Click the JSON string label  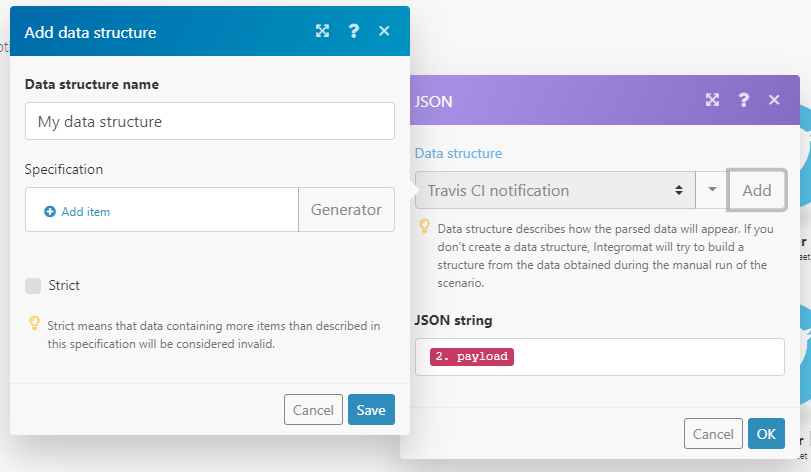[x=454, y=321]
